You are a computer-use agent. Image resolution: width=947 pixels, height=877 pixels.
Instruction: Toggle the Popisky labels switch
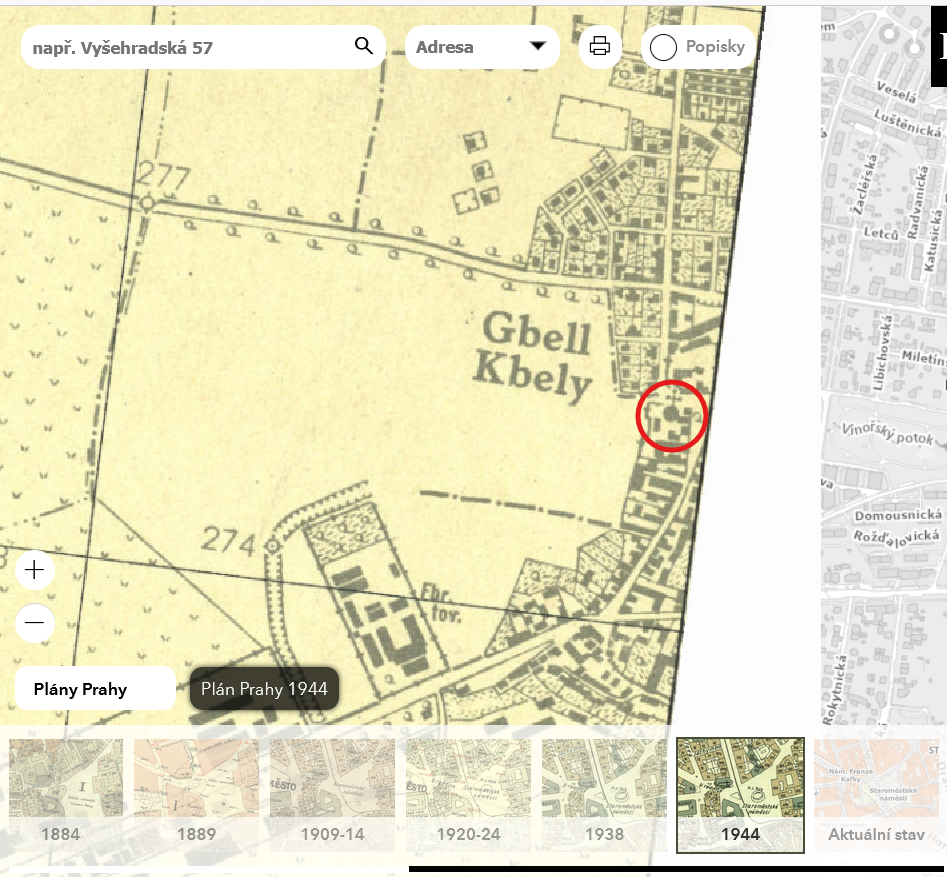(664, 47)
